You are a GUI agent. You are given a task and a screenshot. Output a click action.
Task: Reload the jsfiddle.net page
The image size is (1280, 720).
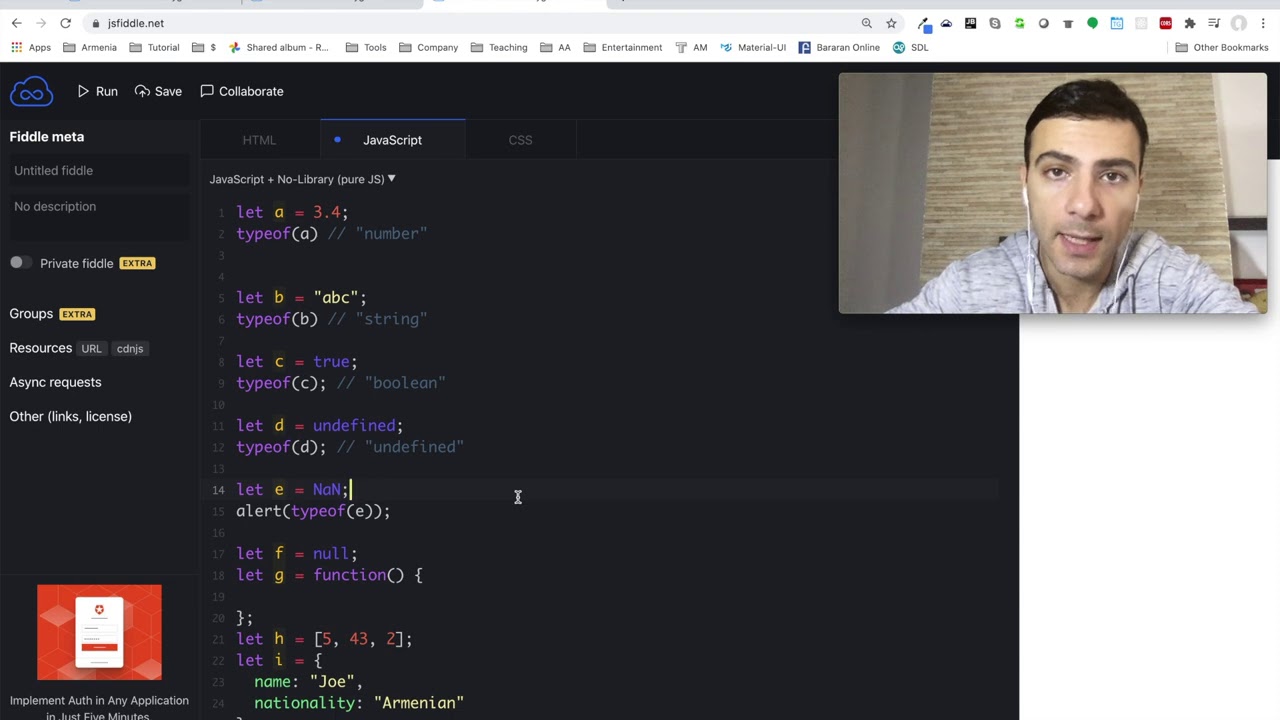[65, 23]
